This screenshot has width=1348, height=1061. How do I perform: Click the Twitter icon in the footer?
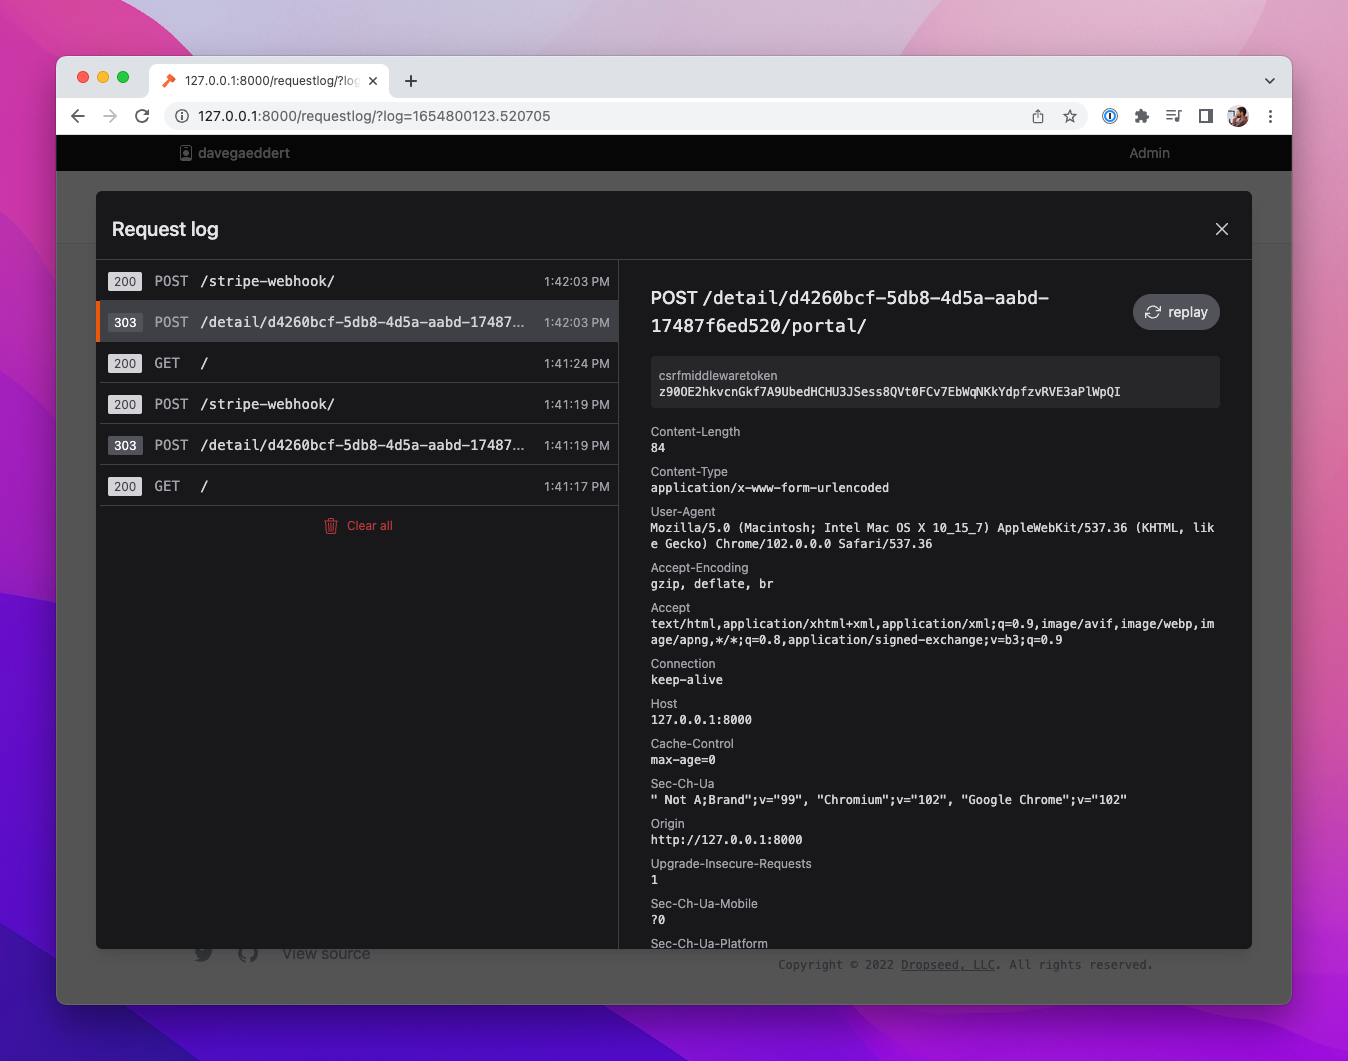pyautogui.click(x=203, y=953)
